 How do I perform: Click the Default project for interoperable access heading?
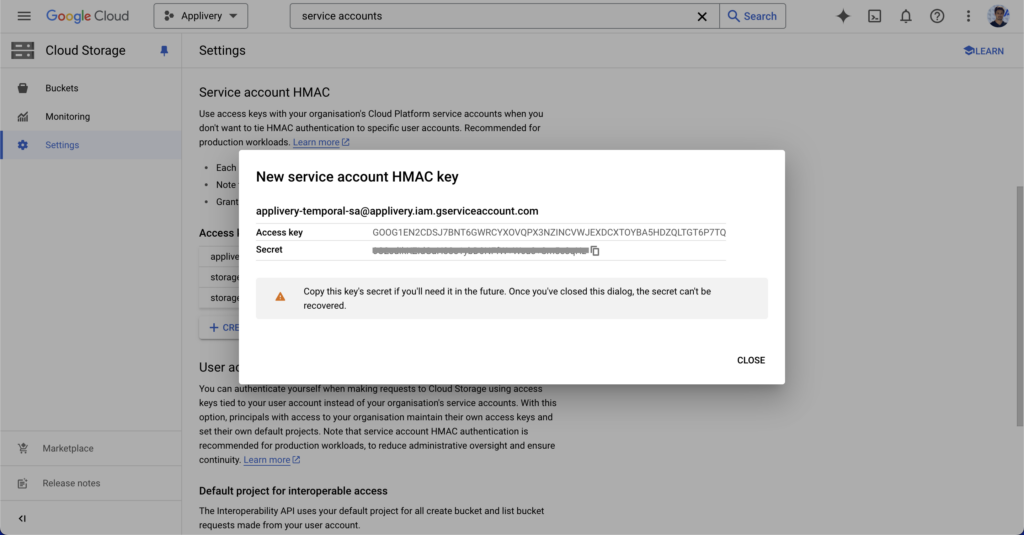(293, 491)
